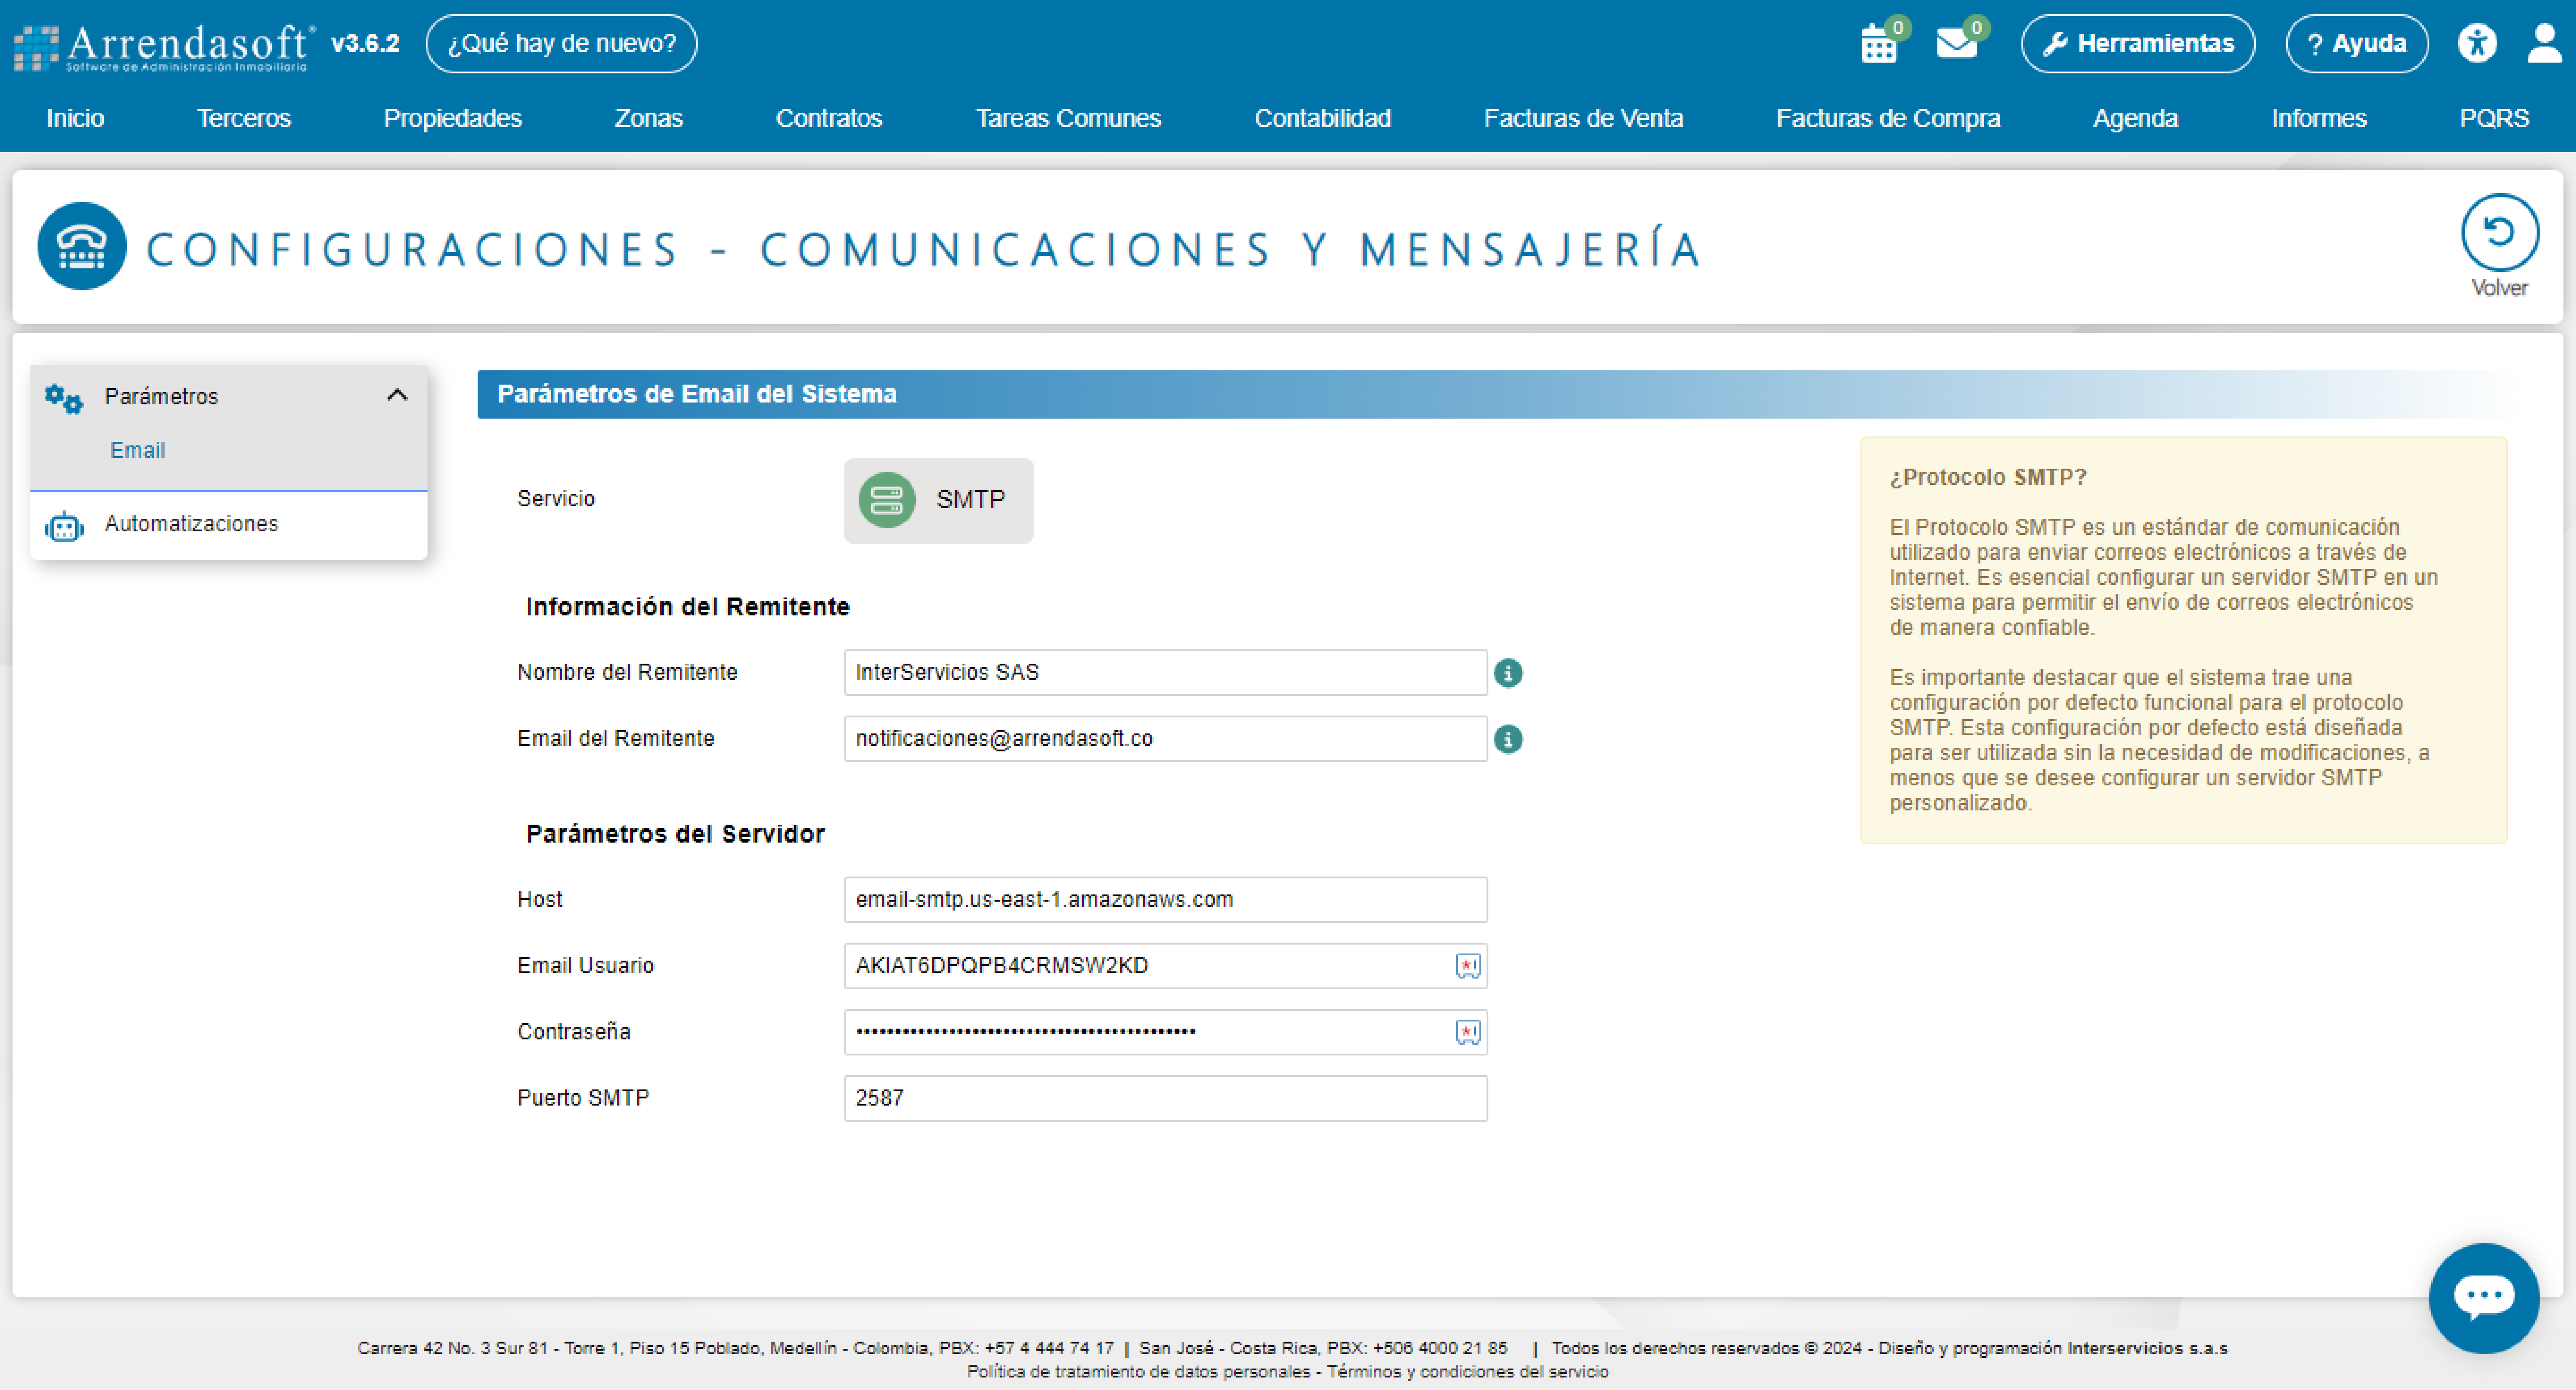
Task: Collapse the Parámetros section chevron
Action: (x=397, y=395)
